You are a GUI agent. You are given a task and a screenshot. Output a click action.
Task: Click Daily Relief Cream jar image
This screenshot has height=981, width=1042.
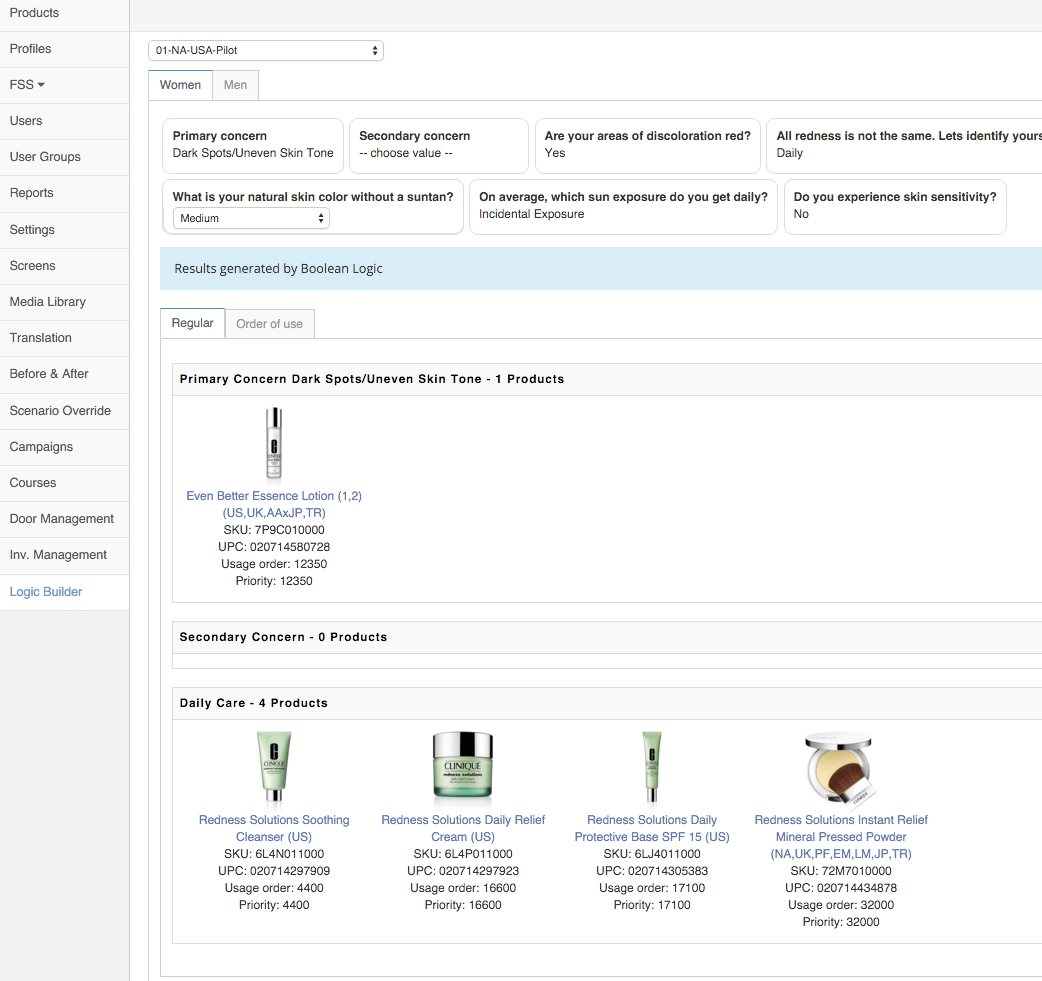point(463,765)
